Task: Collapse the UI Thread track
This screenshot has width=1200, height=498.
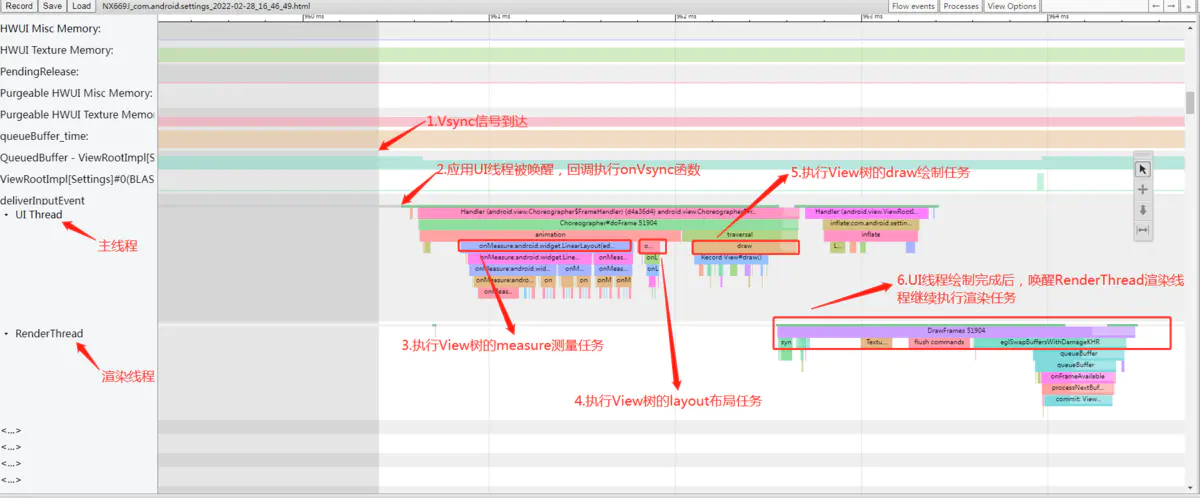Action: click(8, 215)
